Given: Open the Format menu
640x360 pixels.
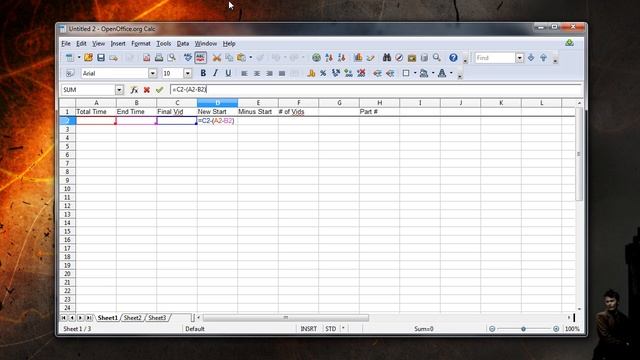Looking at the screenshot, I should coord(141,44).
